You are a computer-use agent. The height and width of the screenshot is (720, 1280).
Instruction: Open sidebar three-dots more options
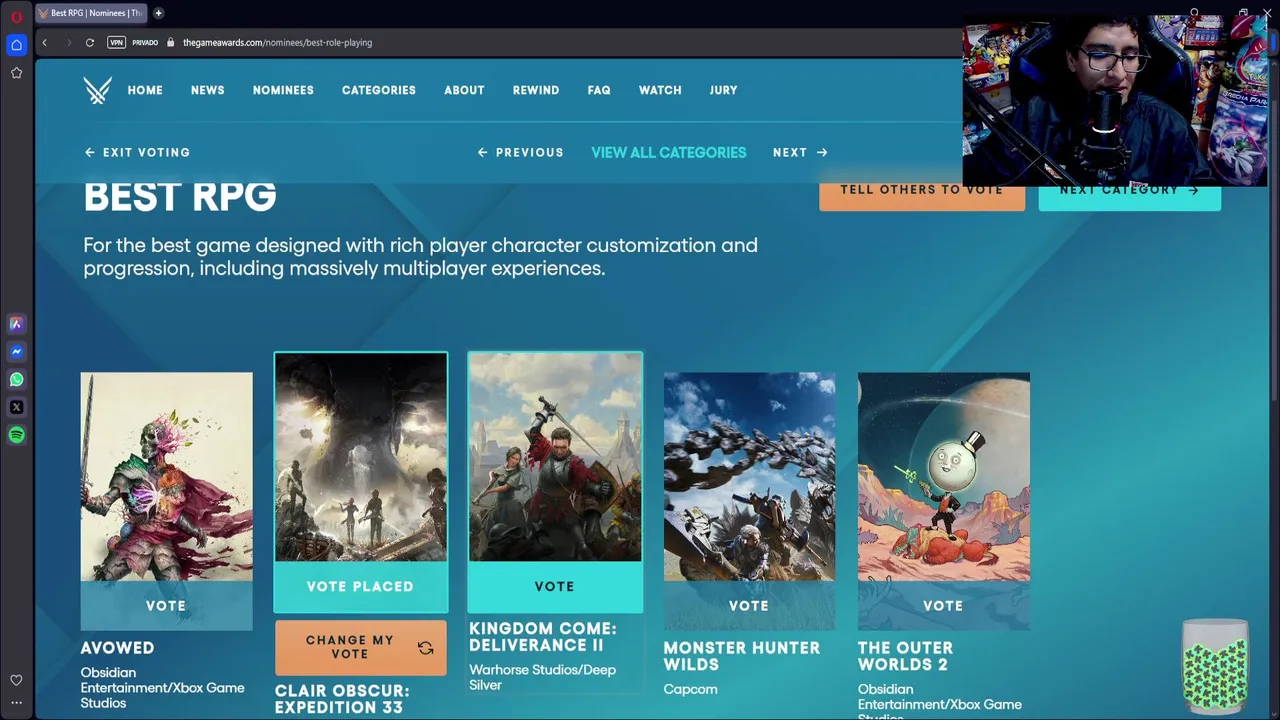(16, 703)
